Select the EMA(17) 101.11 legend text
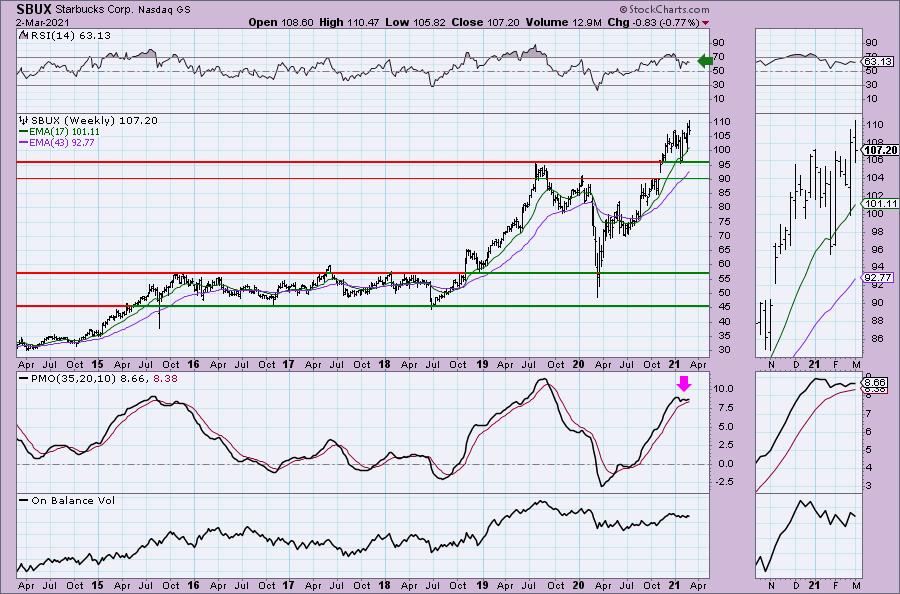The height and width of the screenshot is (594, 900). (64, 131)
